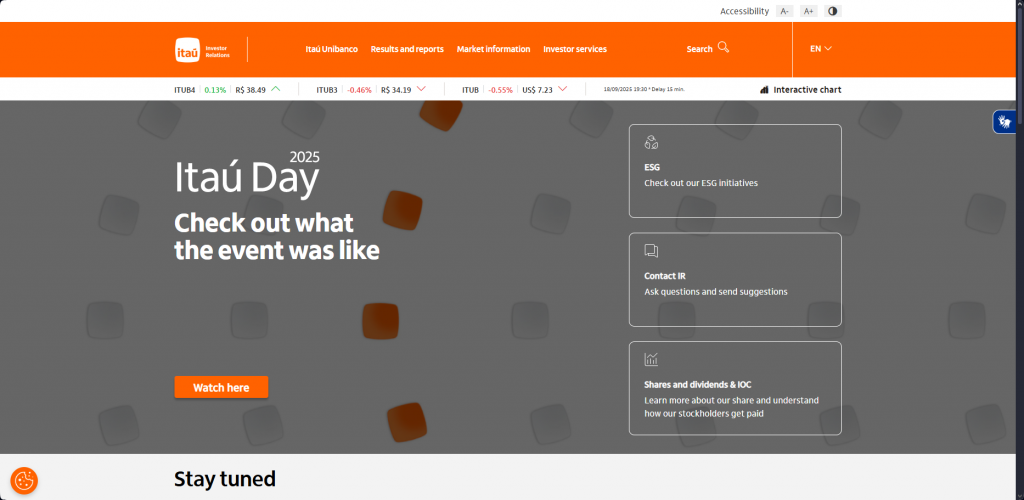Click the -0.46% change value

[359, 90]
